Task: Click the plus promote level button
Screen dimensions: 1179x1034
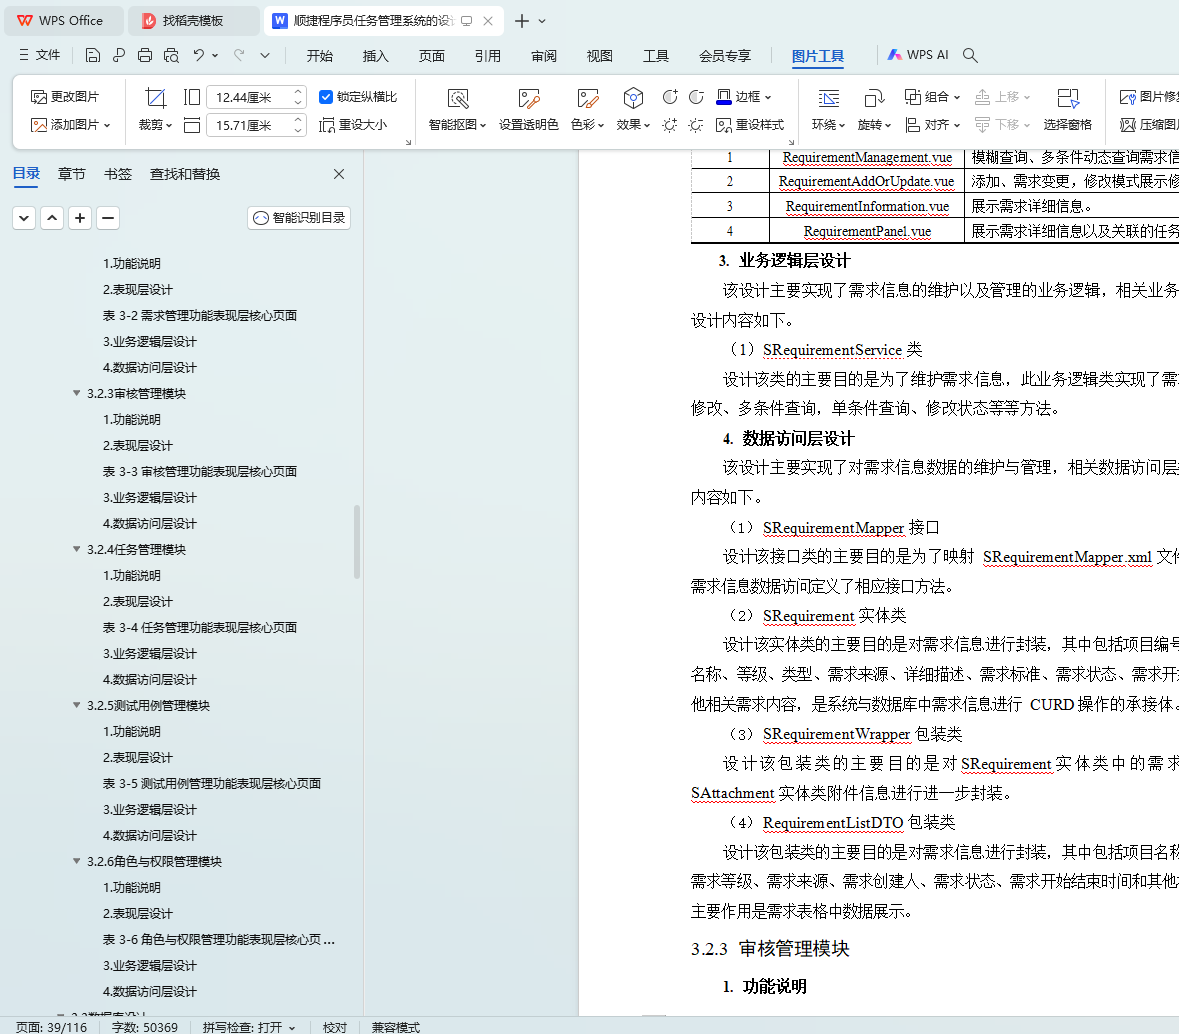Action: pos(80,218)
